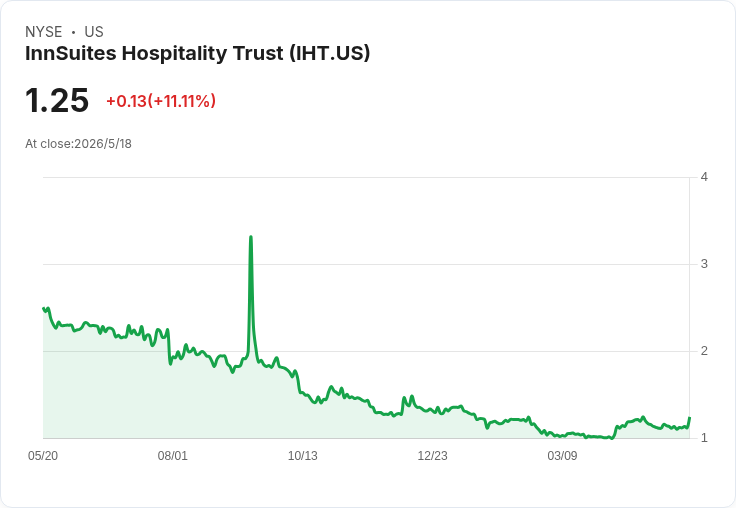This screenshot has width=736, height=508.
Task: Click the tall price spike peak on chart
Action: pyautogui.click(x=251, y=237)
